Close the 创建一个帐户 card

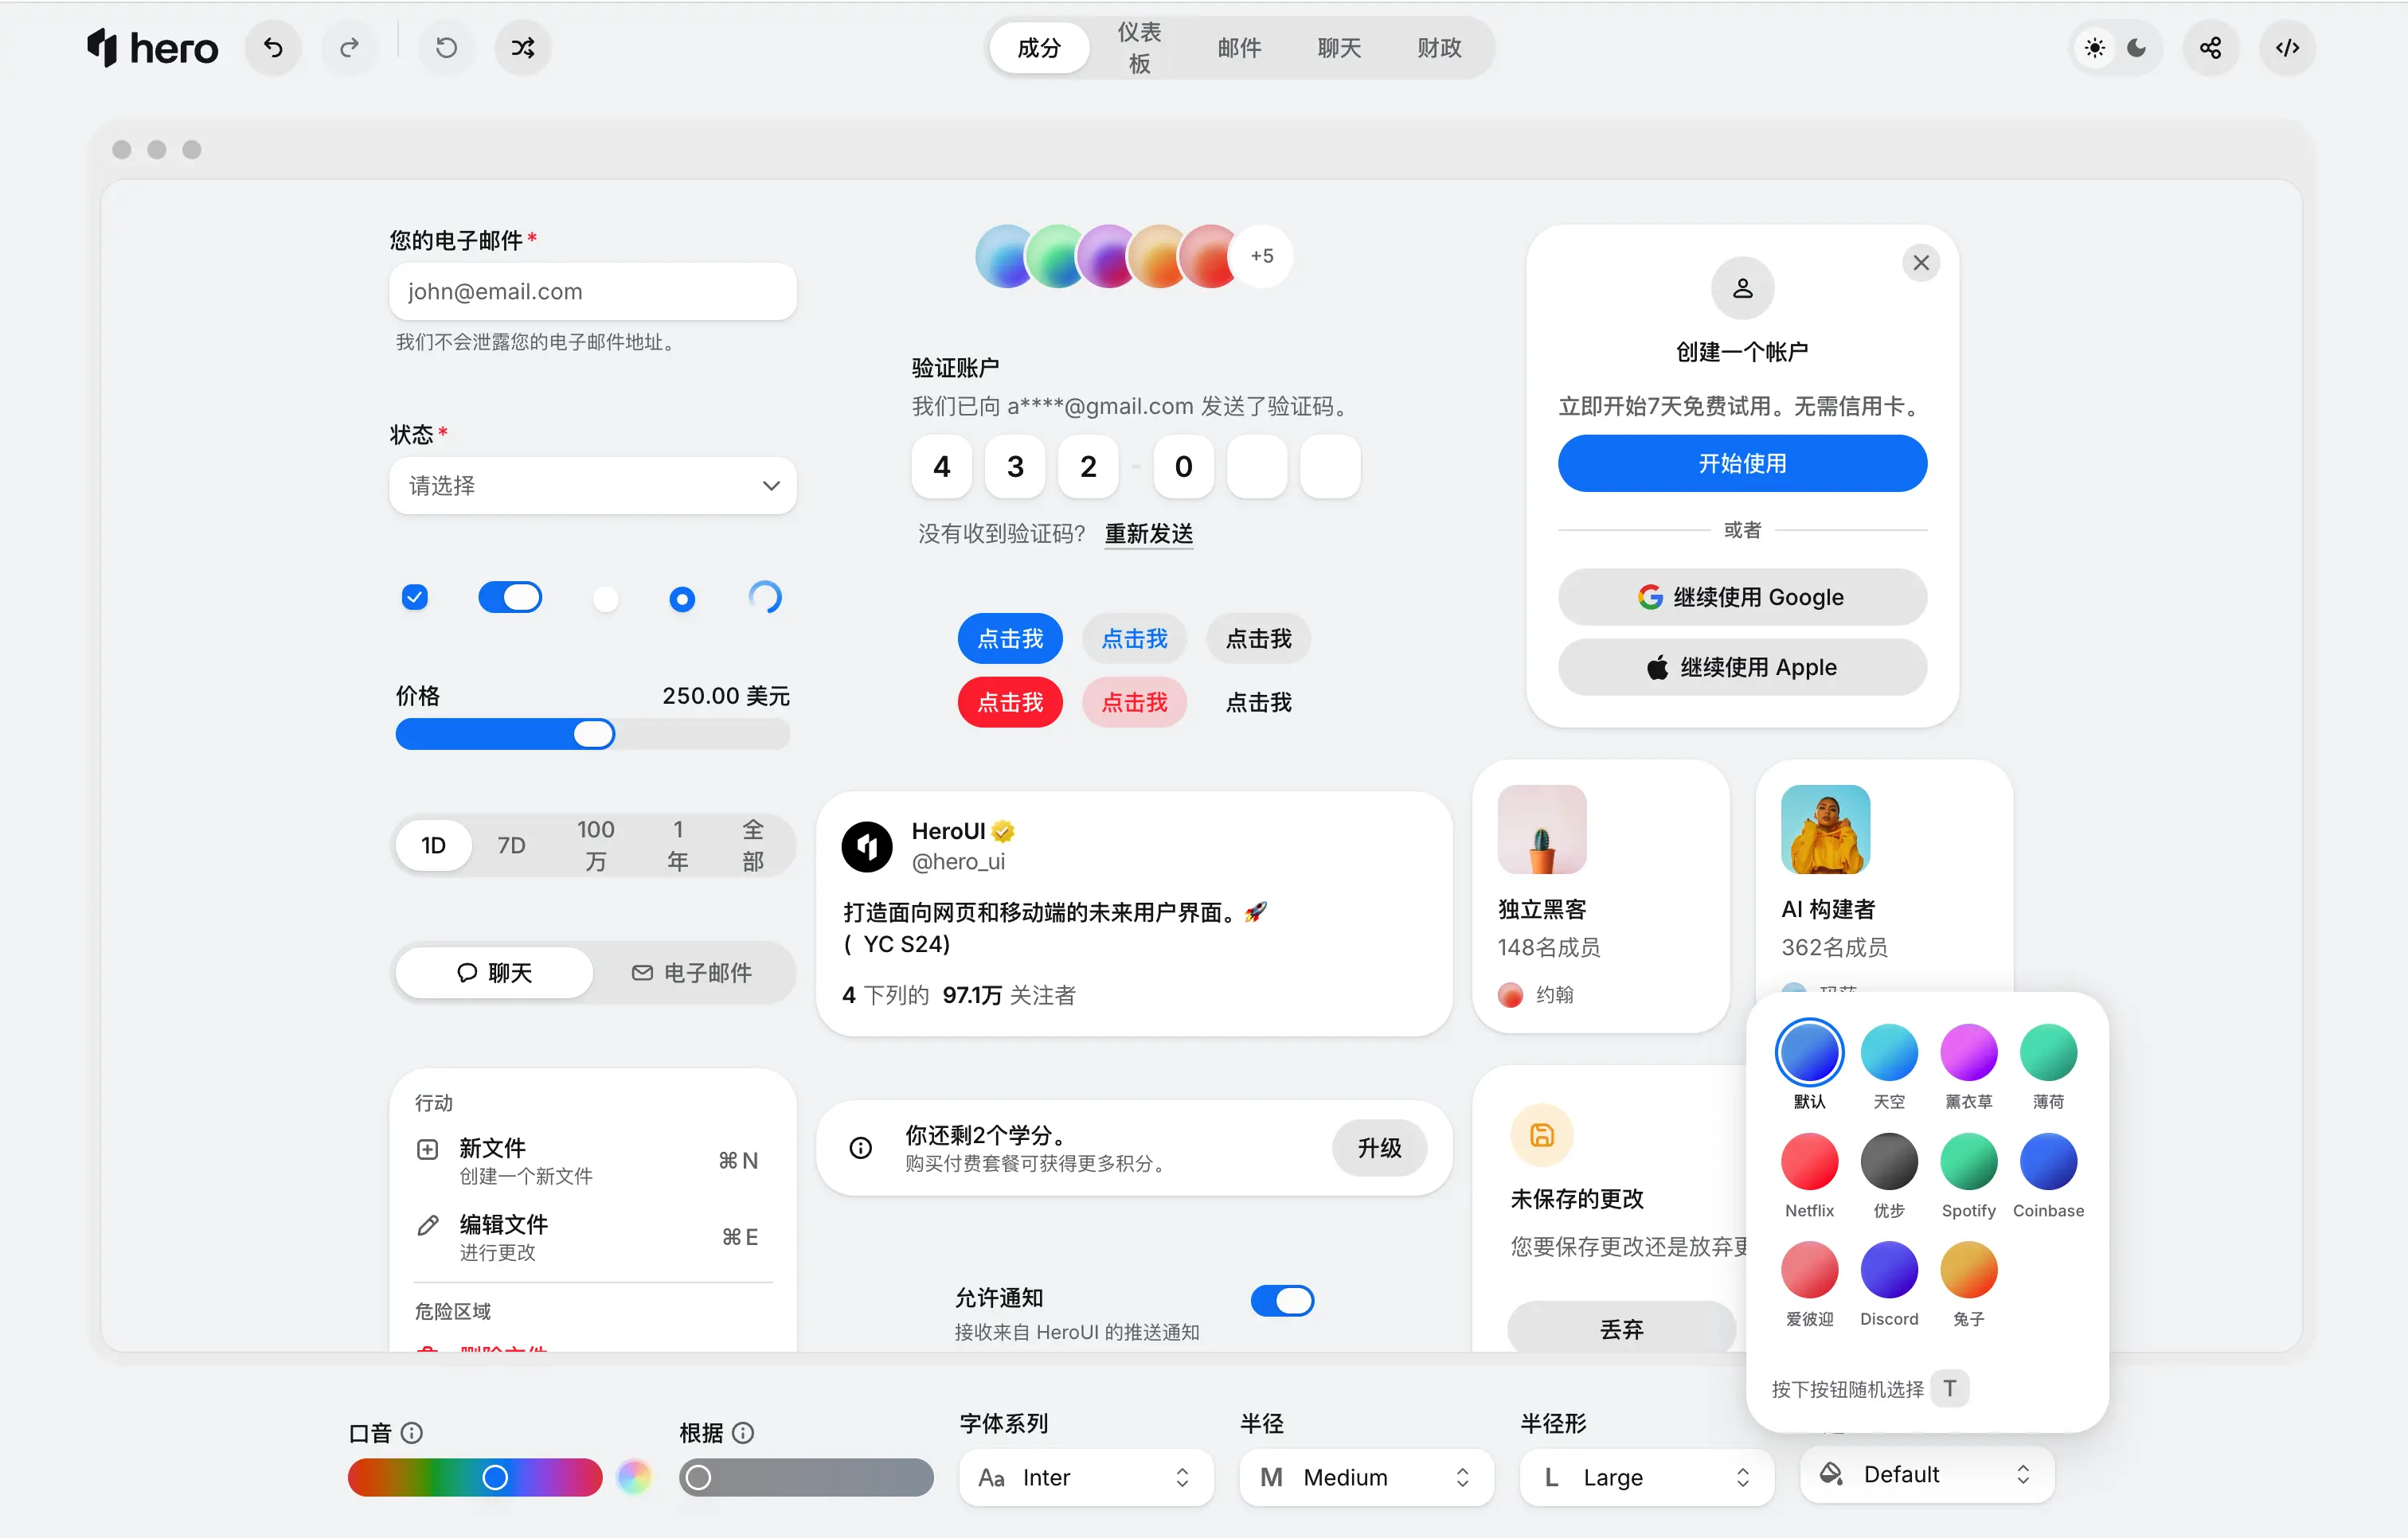tap(1921, 263)
